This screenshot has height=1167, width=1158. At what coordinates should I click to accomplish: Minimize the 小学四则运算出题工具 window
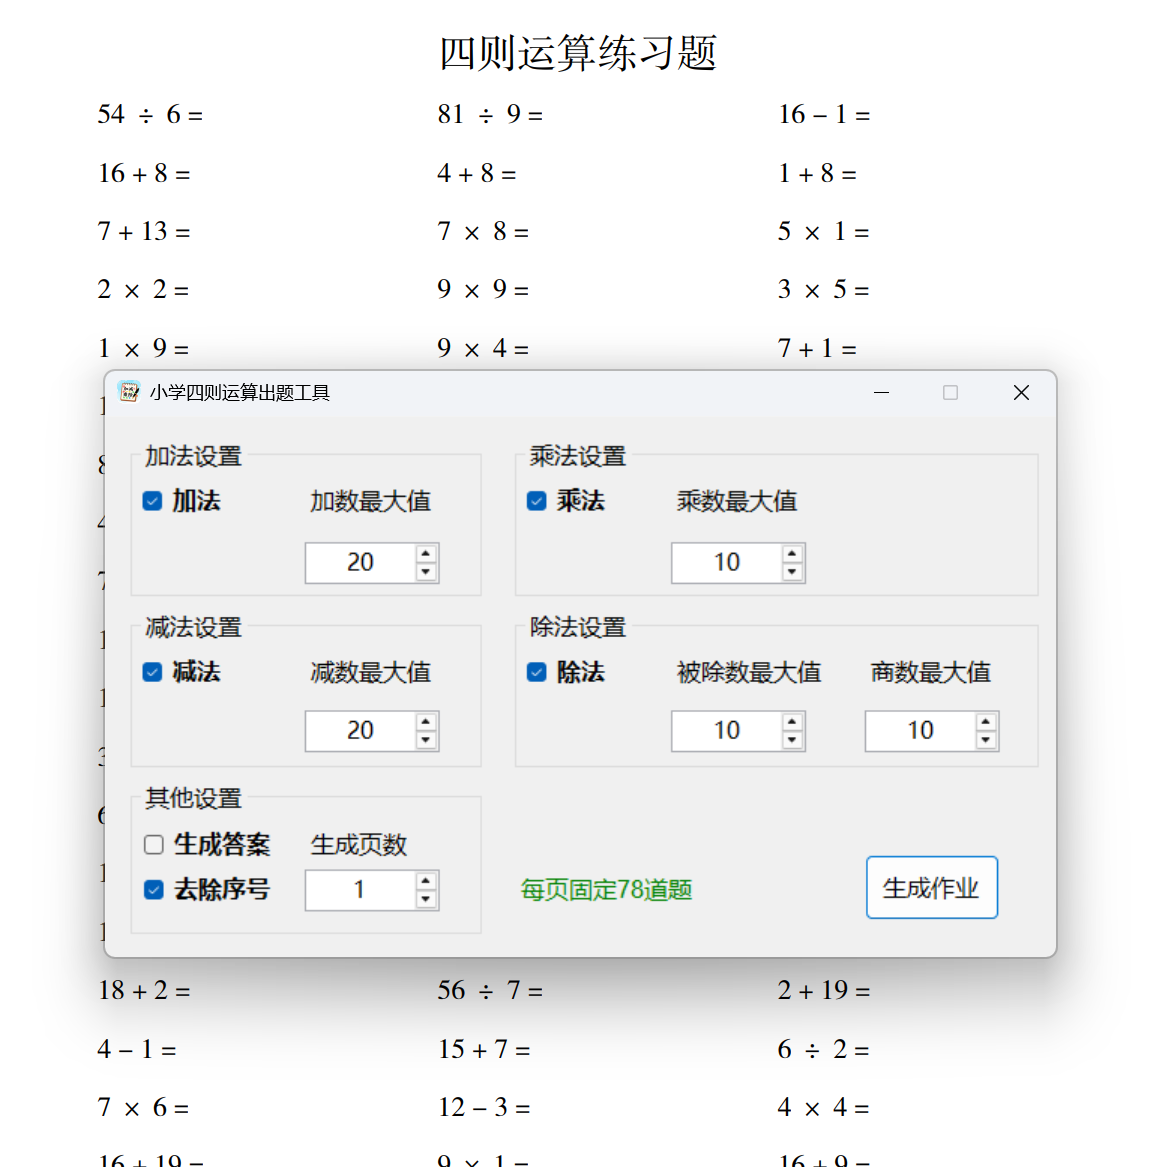[x=881, y=392]
